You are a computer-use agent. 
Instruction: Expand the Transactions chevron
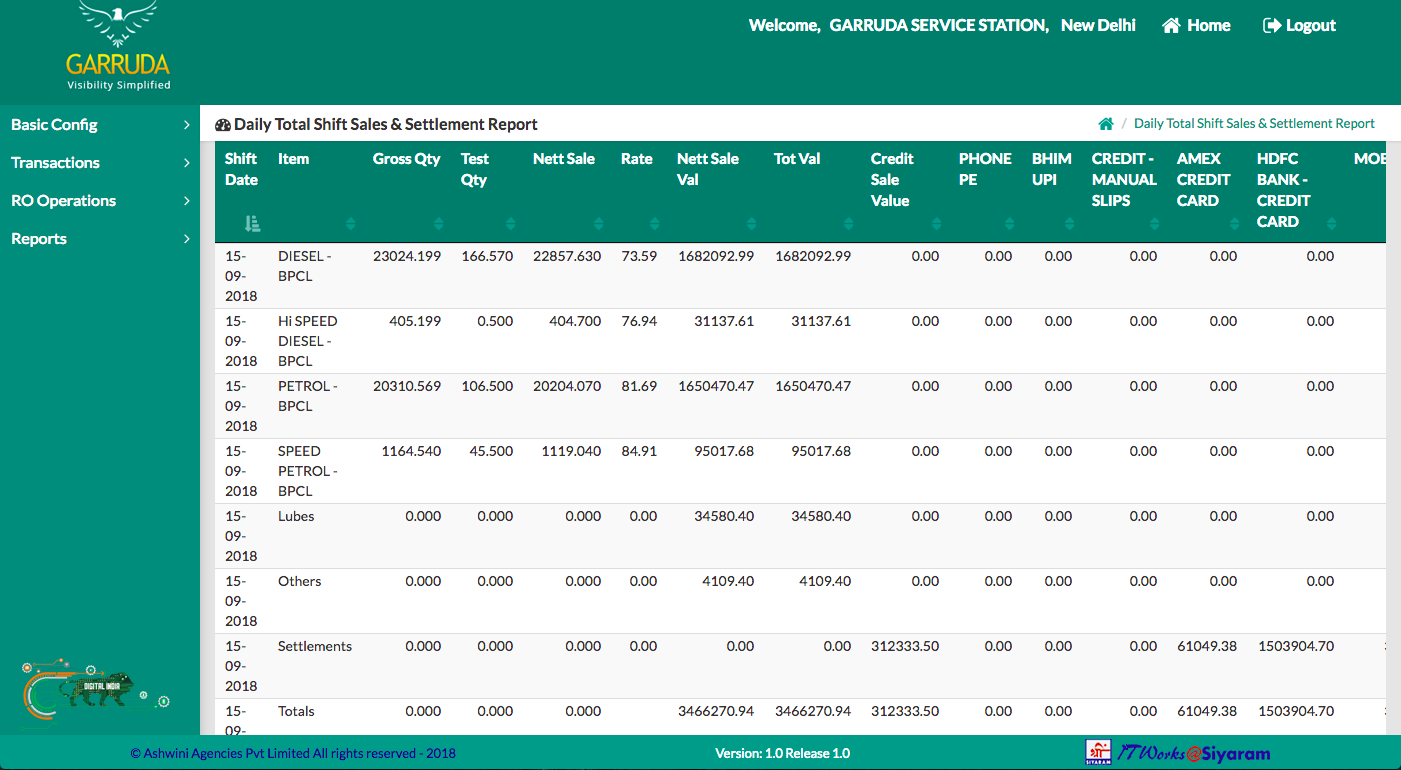tap(186, 163)
